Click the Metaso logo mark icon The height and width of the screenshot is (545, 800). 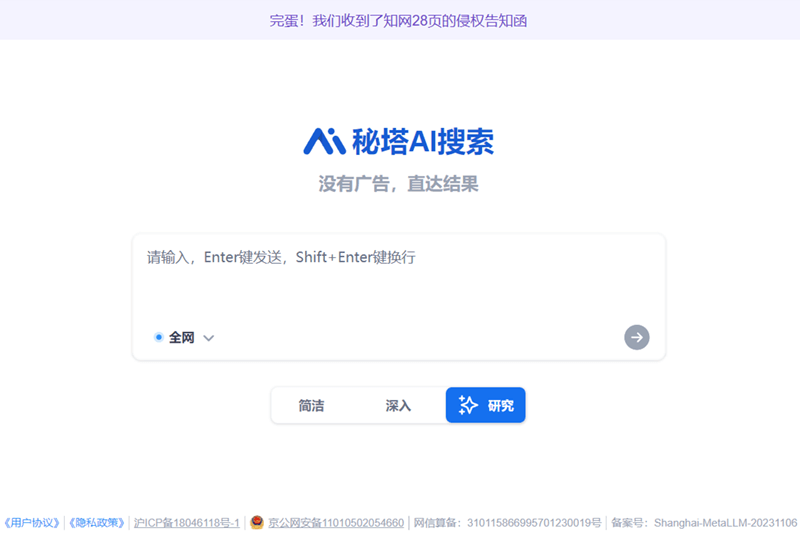tap(324, 141)
